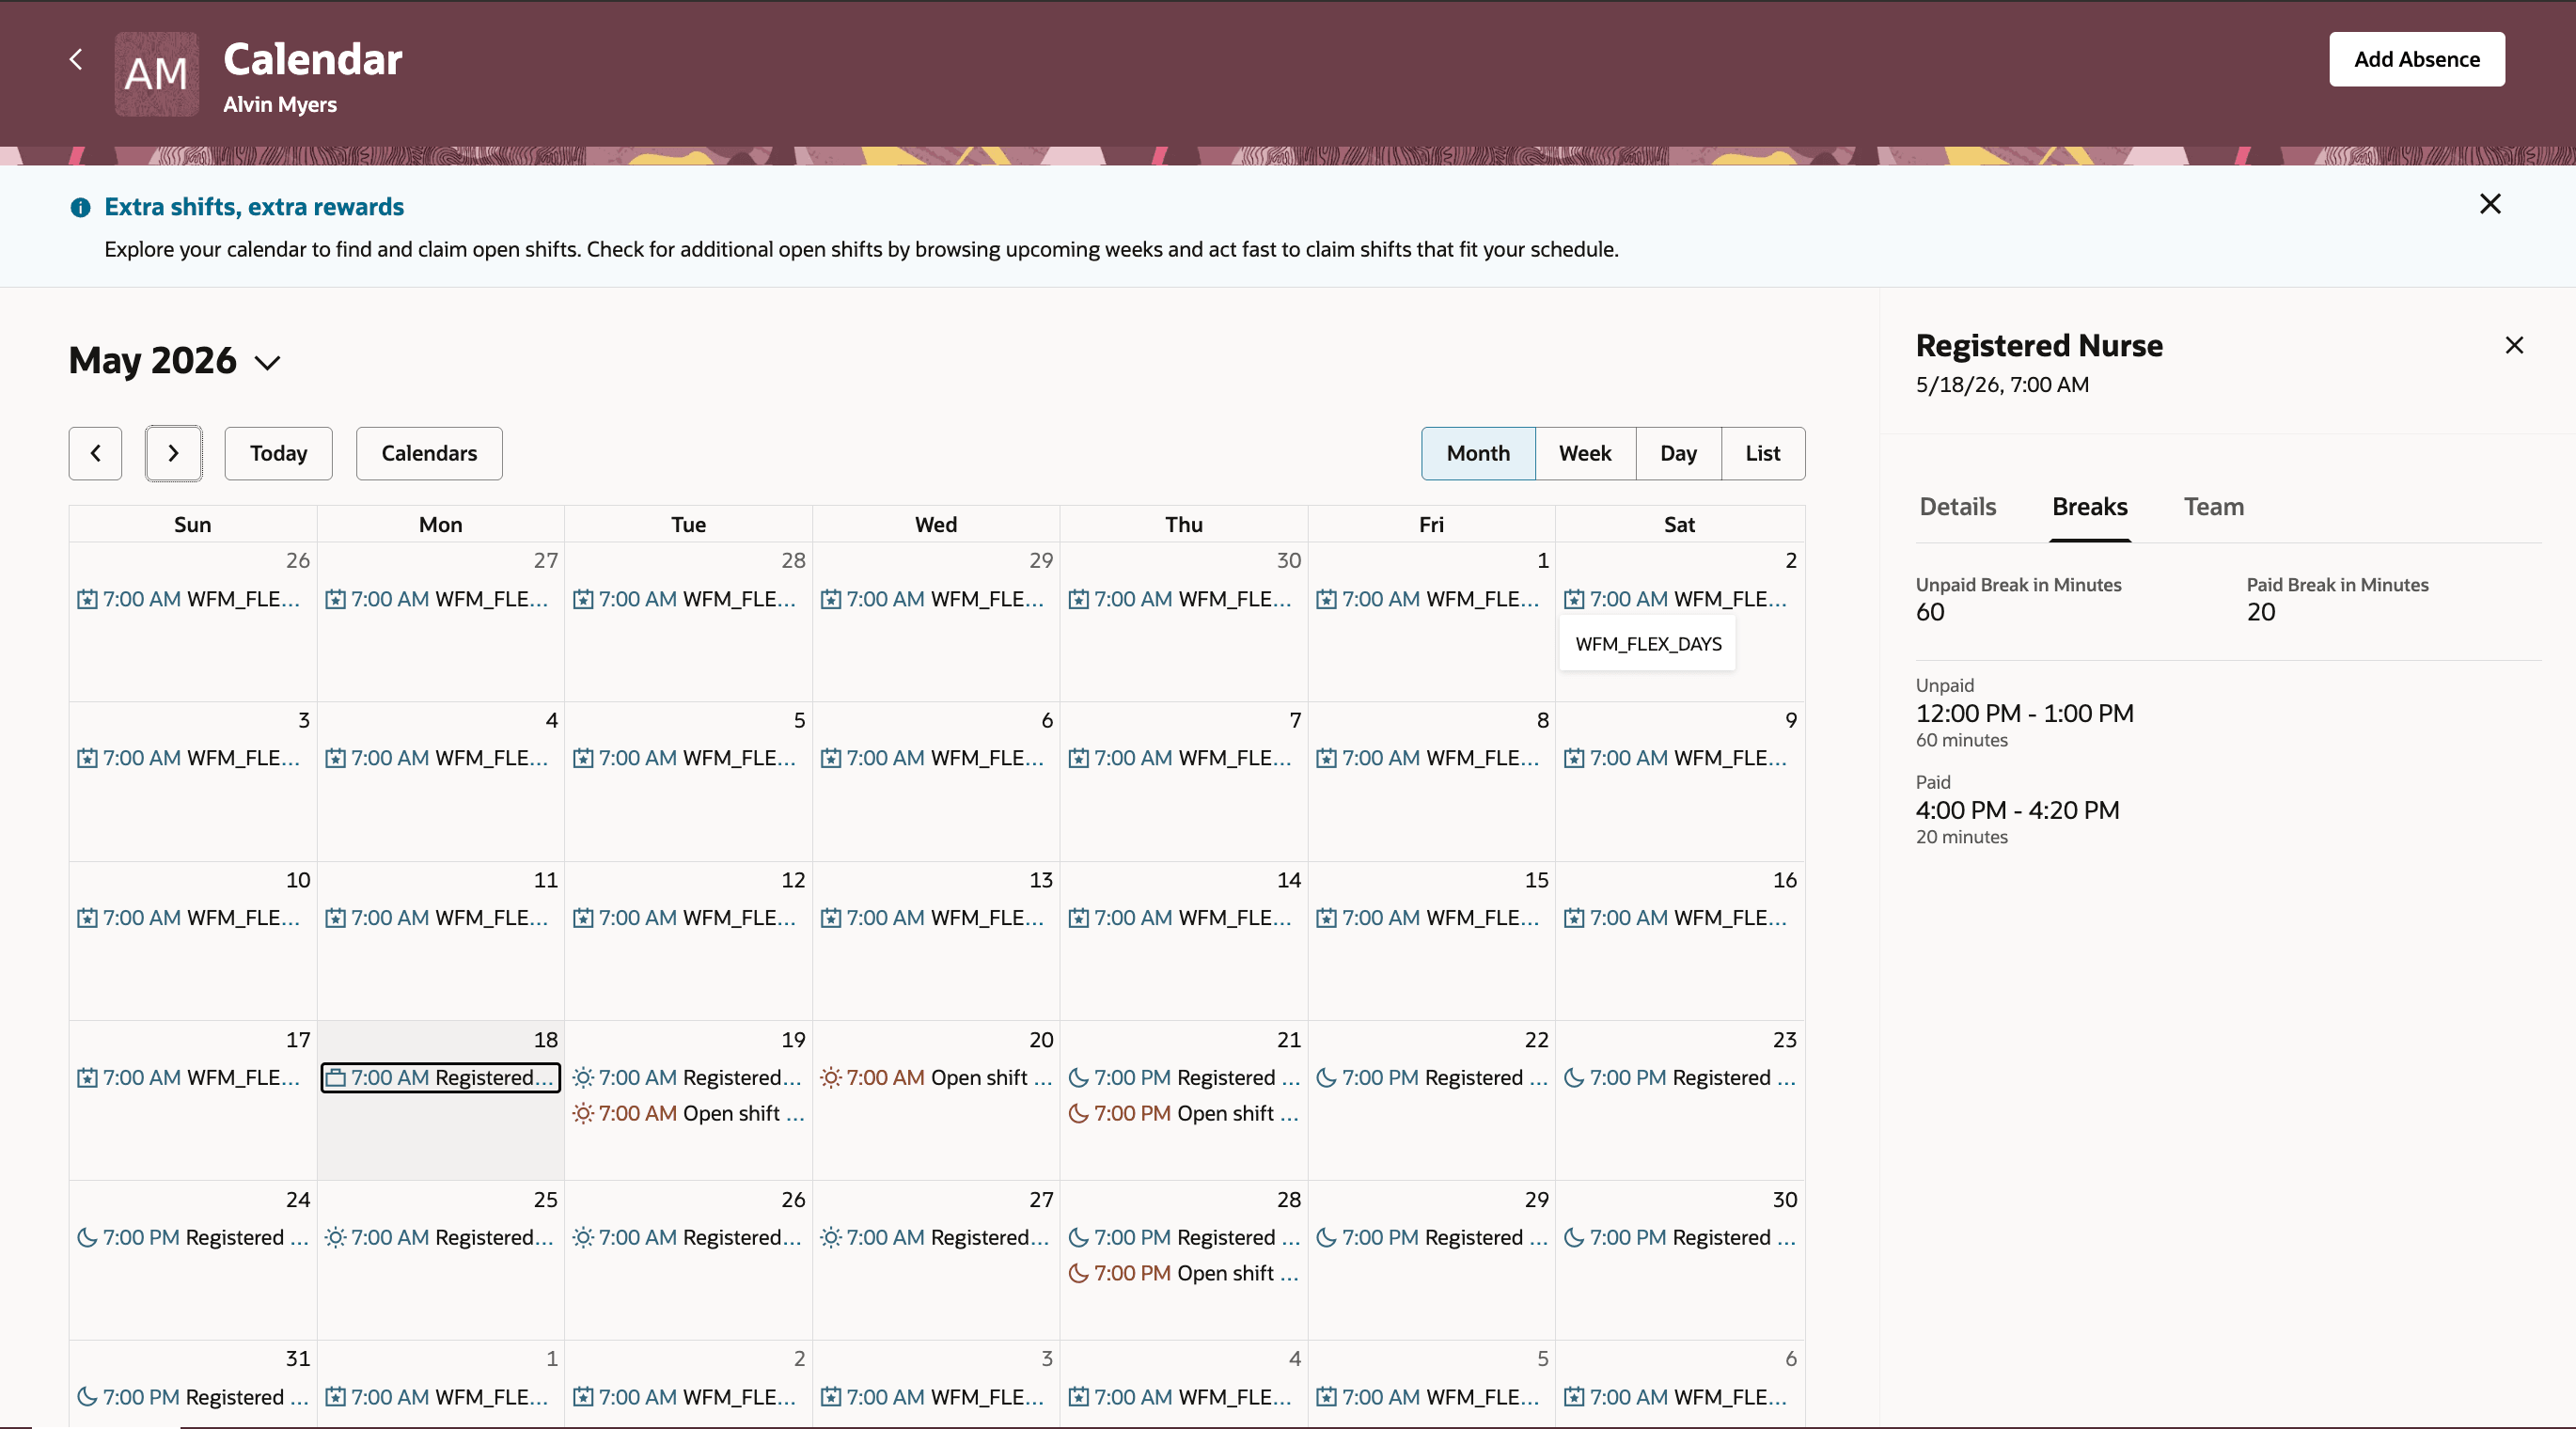Image resolution: width=2576 pixels, height=1429 pixels.
Task: Click moon icon on May 31 Registered shift
Action: click(87, 1397)
